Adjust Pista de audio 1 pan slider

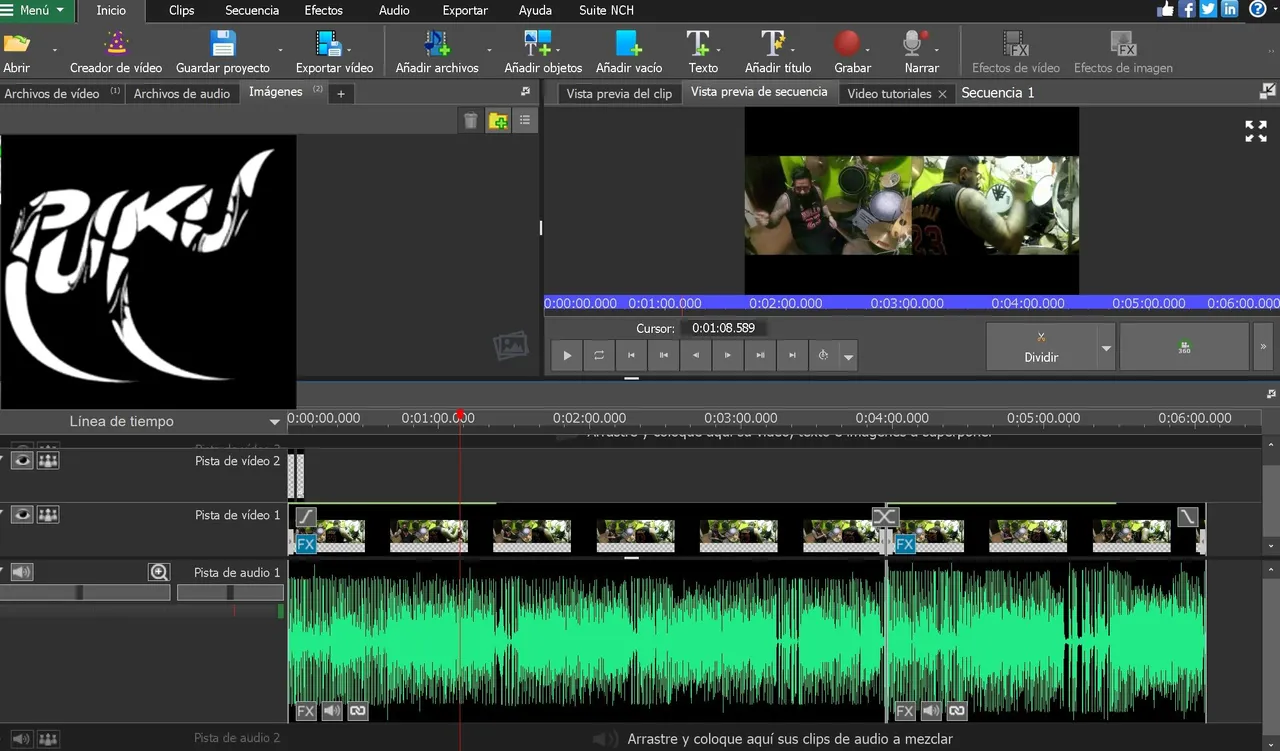click(x=230, y=592)
